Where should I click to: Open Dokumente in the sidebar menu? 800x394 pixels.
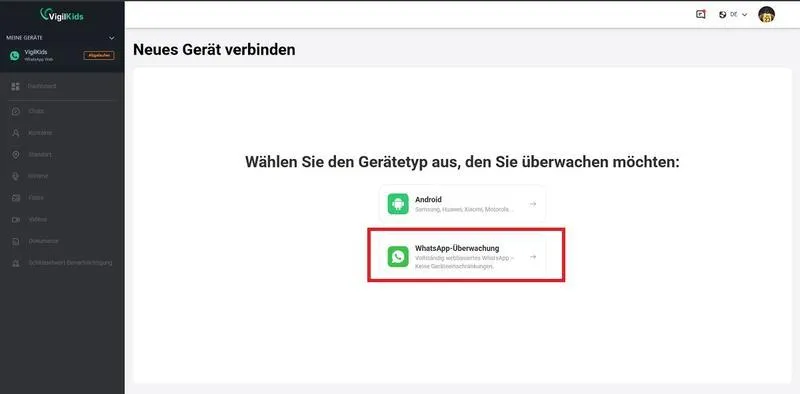pos(43,241)
